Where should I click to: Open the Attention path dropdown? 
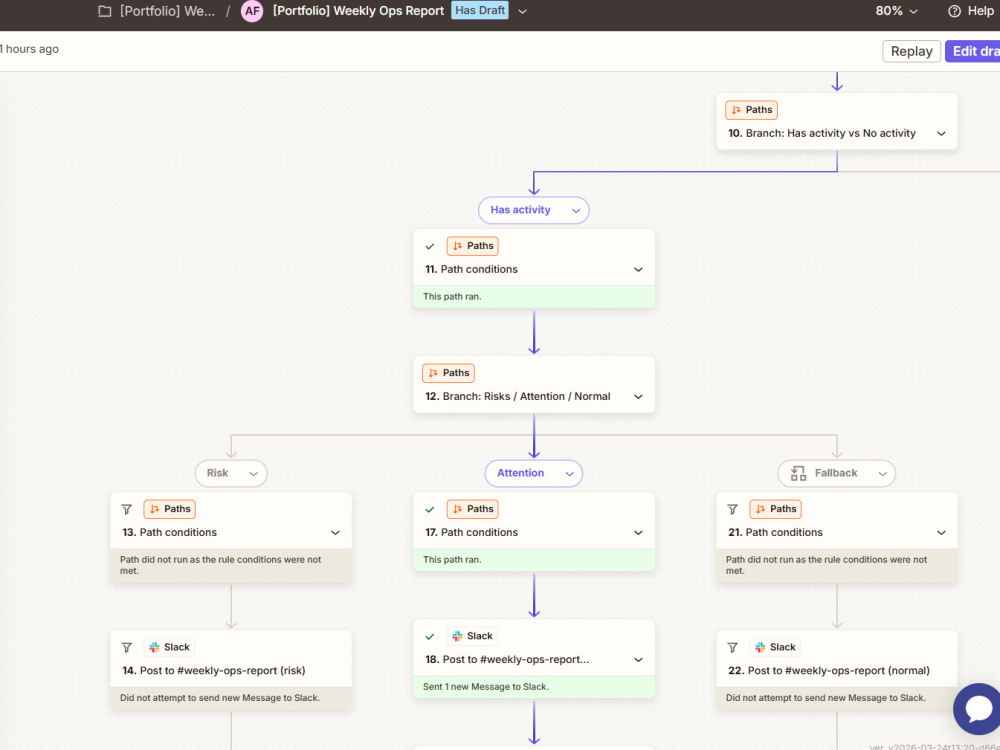(570, 473)
